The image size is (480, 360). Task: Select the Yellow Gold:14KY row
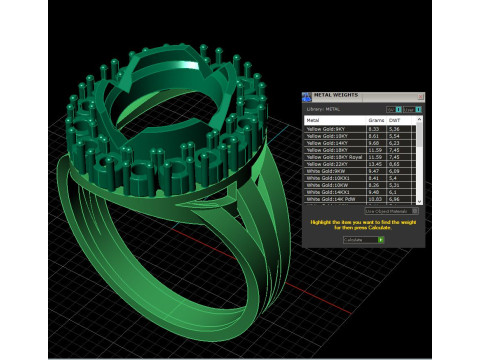[x=360, y=143]
